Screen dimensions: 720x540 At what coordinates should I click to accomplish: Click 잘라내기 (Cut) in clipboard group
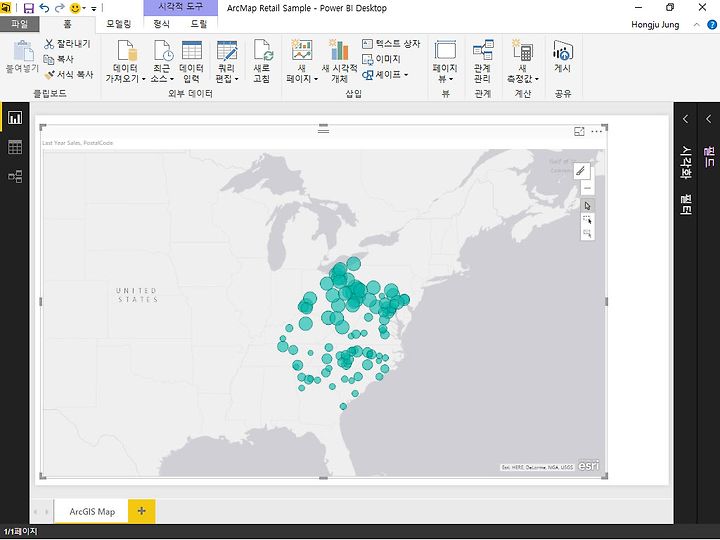click(x=68, y=44)
